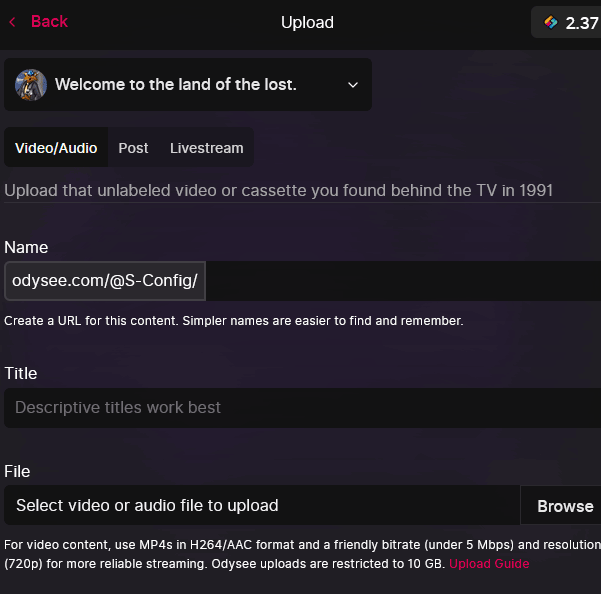Browse for a file to upload
Viewport: 601px width, 594px height.
[x=561, y=506]
